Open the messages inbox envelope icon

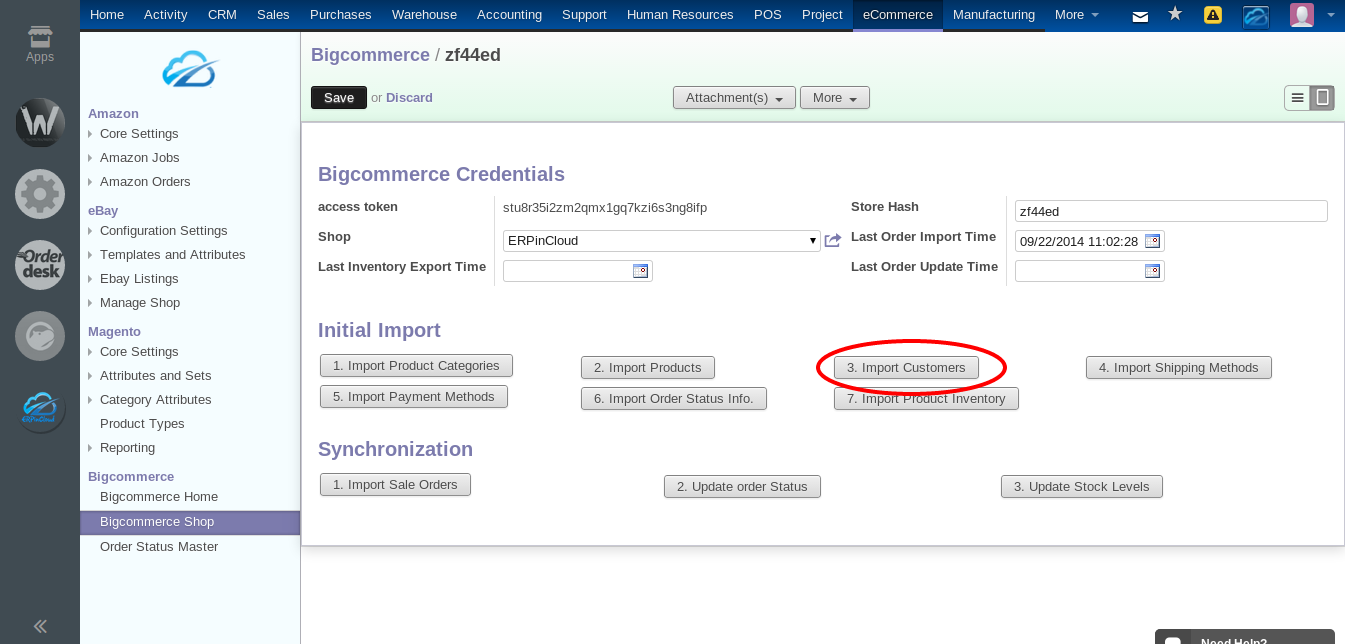pyautogui.click(x=1140, y=15)
